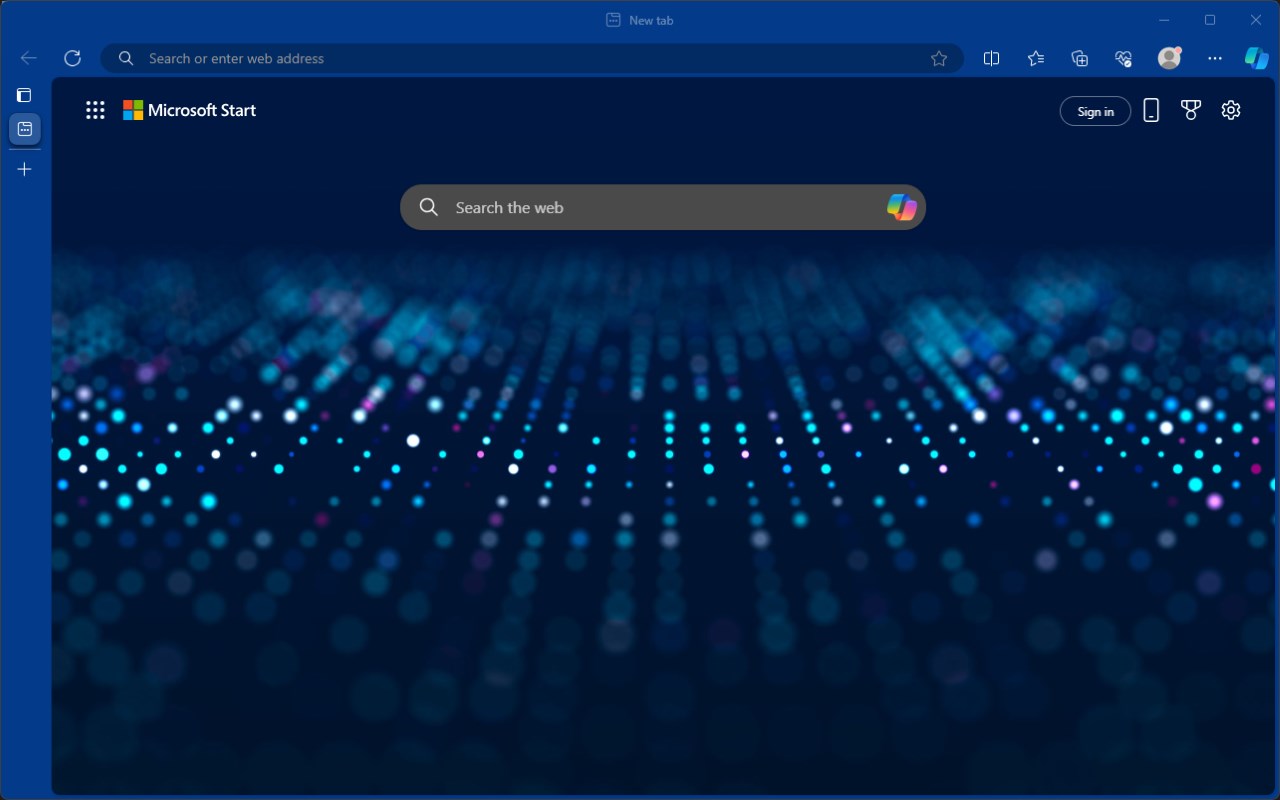Screen dimensions: 1280x800
Task: Refresh the page with the reload icon
Action: pos(72,58)
